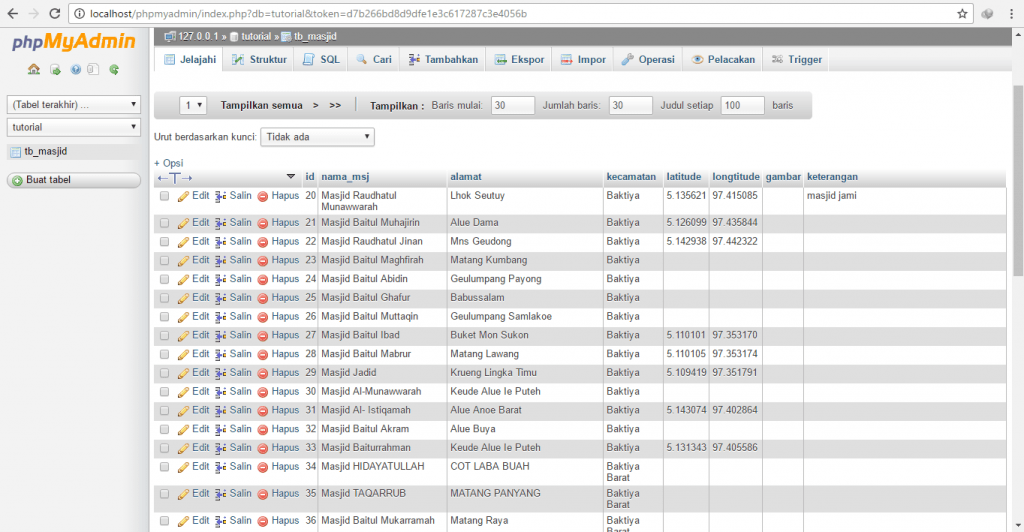Viewport: 1024px width, 532px height.
Task: Click the browser reload page icon
Action: [x=55, y=14]
